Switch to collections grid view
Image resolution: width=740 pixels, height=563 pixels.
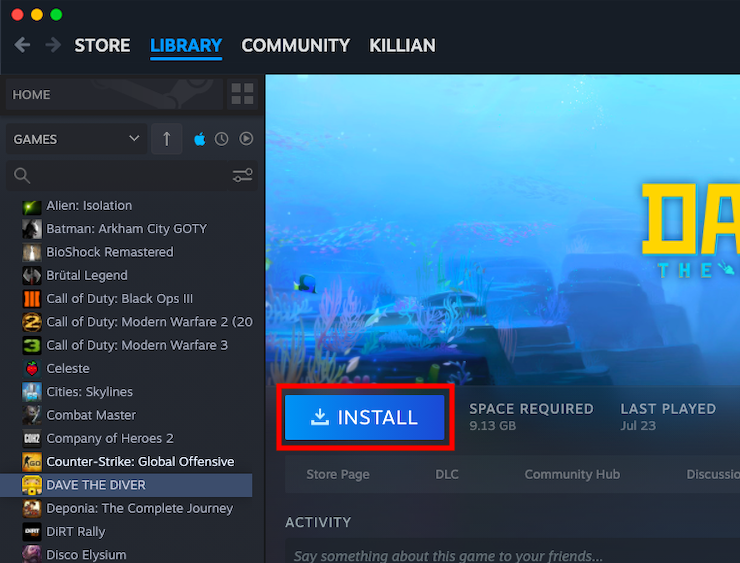pos(243,94)
